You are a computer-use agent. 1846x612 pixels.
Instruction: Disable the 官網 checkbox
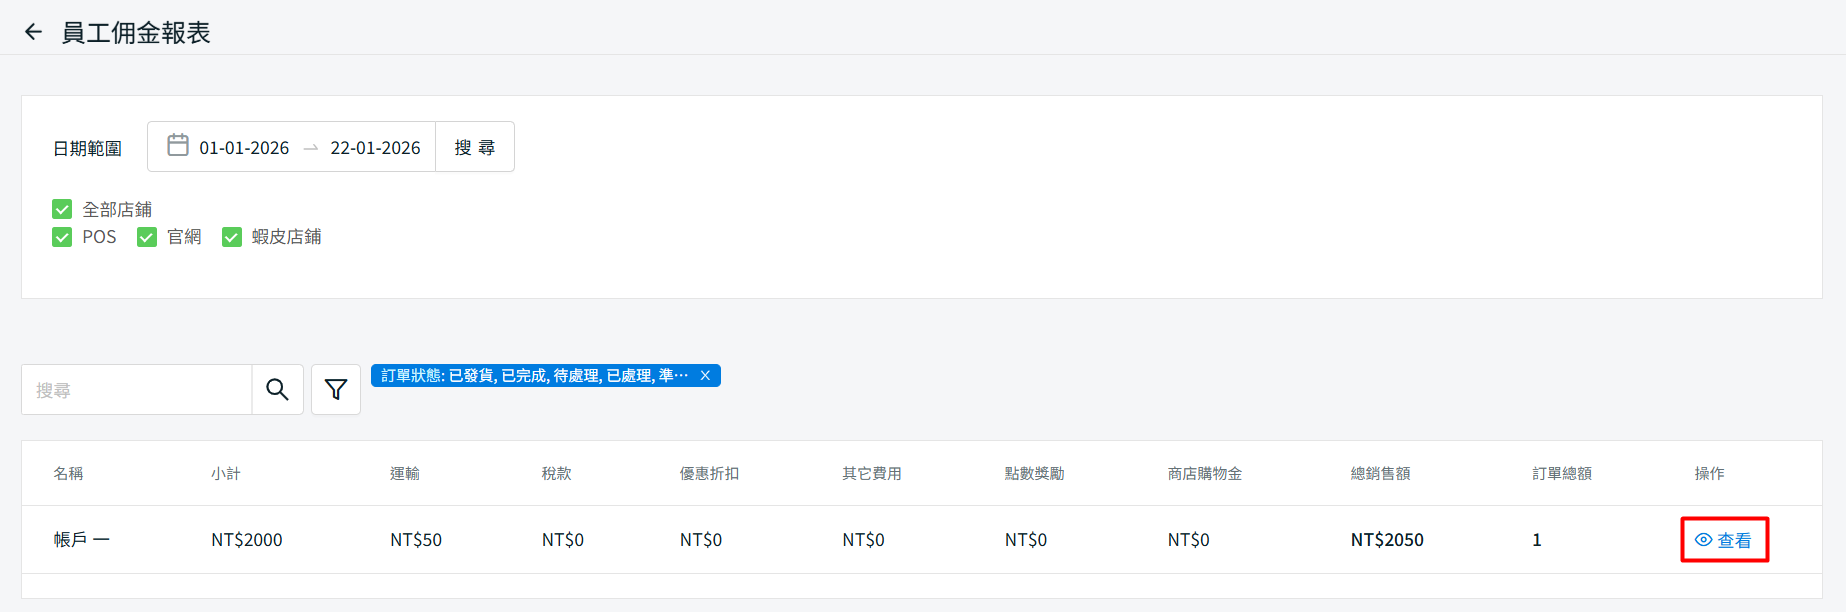pyautogui.click(x=147, y=237)
